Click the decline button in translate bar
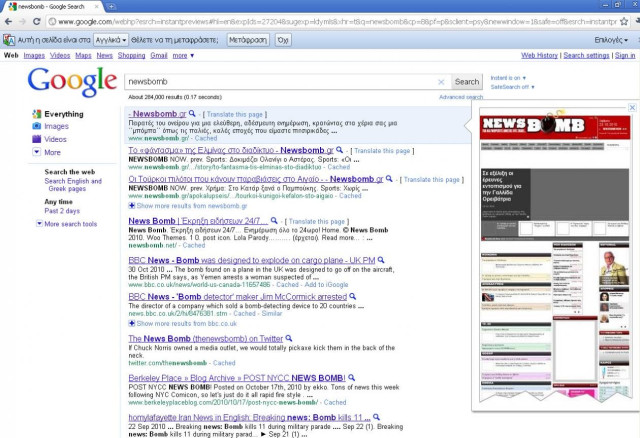The width and height of the screenshot is (640, 438). point(283,40)
